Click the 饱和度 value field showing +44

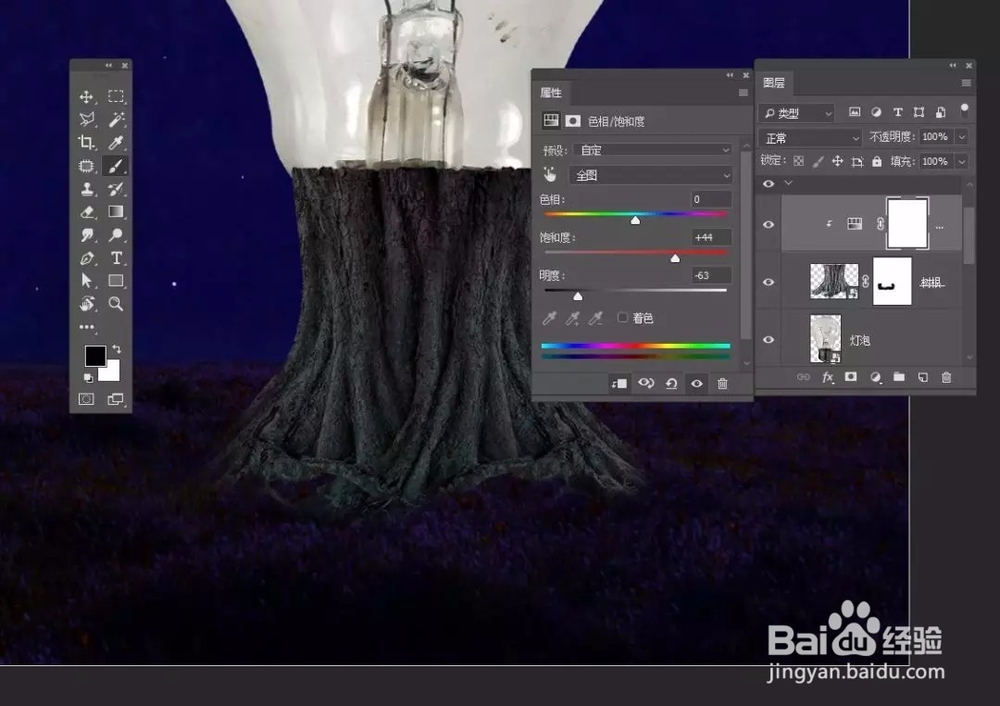point(711,237)
